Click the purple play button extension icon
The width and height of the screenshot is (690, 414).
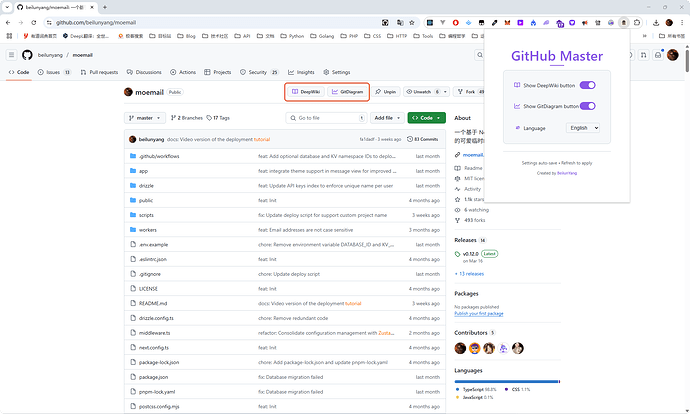pyautogui.click(x=520, y=22)
